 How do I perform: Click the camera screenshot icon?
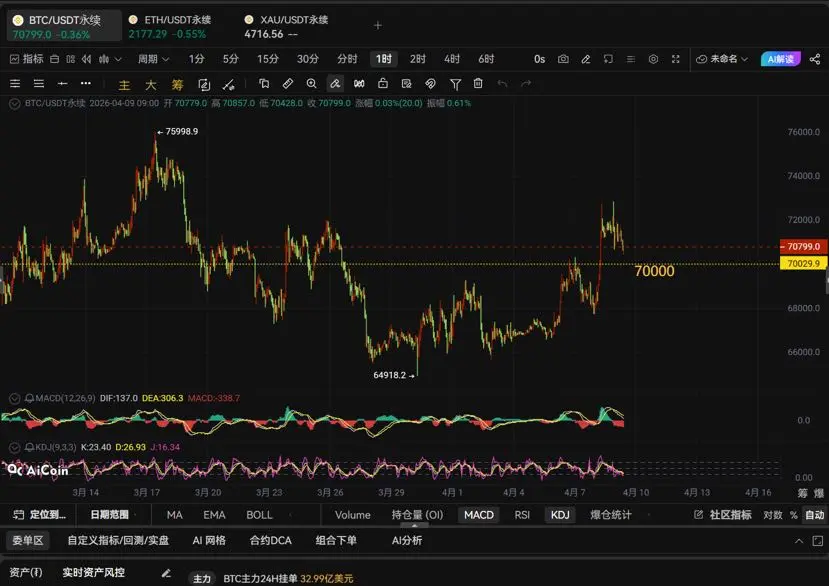[x=563, y=59]
